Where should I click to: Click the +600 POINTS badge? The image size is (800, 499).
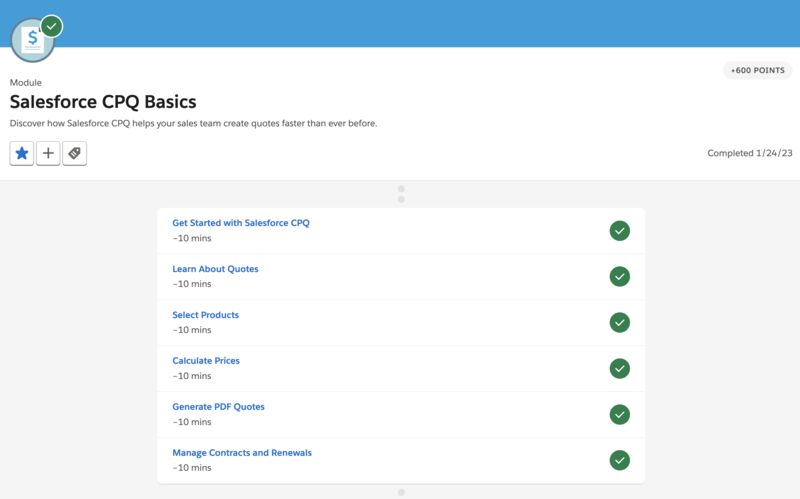click(x=758, y=70)
